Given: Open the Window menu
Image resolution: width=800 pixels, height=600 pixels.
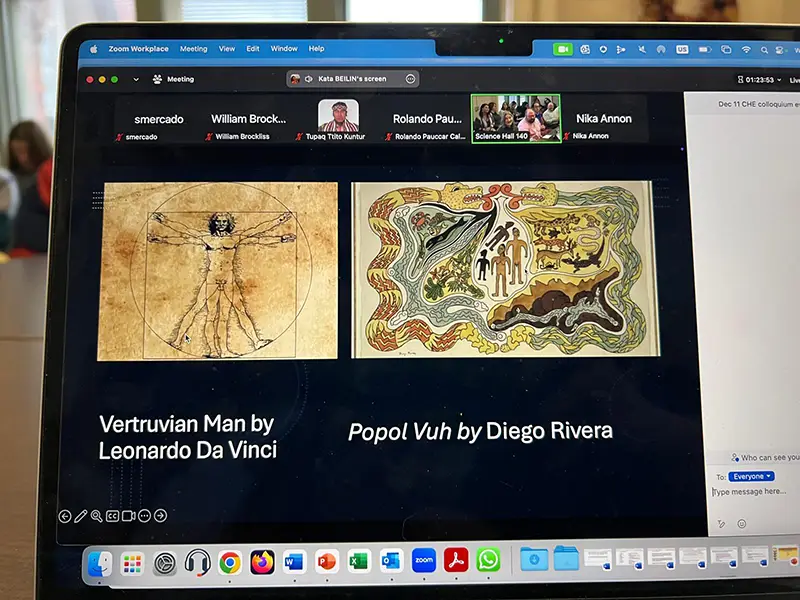Looking at the screenshot, I should pos(284,48).
